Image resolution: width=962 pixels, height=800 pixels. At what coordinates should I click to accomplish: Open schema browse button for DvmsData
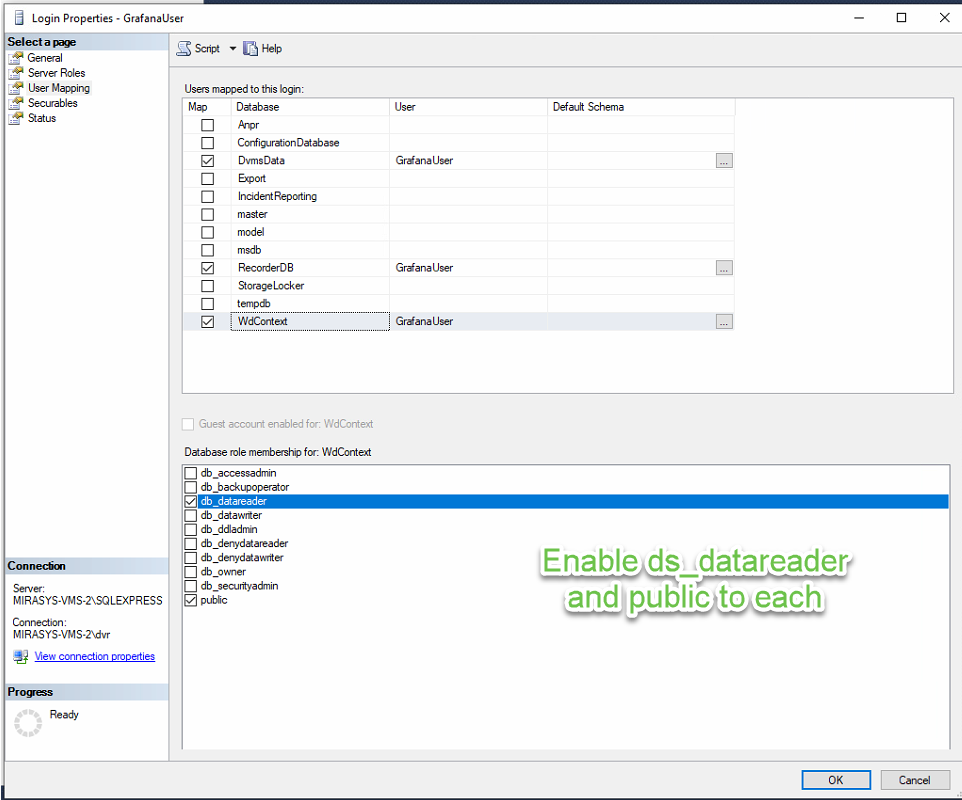724,161
